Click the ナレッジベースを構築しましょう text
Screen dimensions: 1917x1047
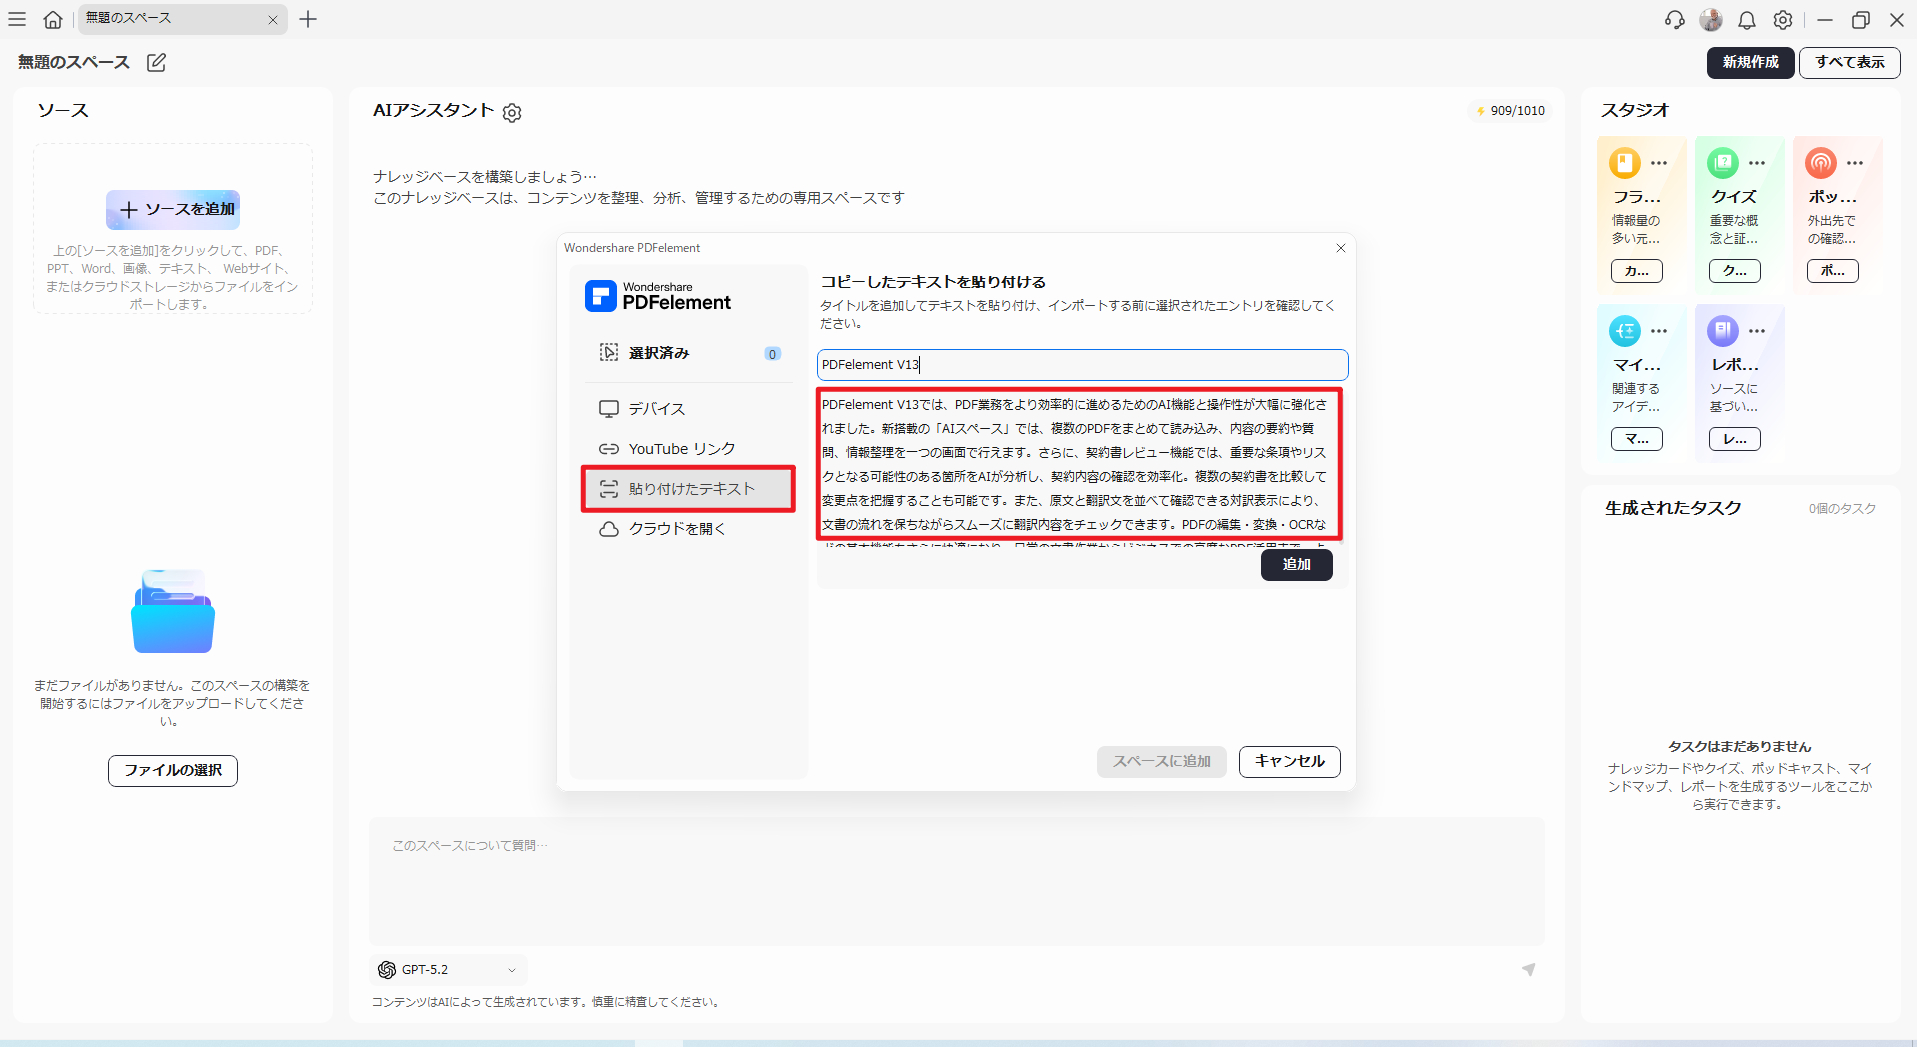485,177
